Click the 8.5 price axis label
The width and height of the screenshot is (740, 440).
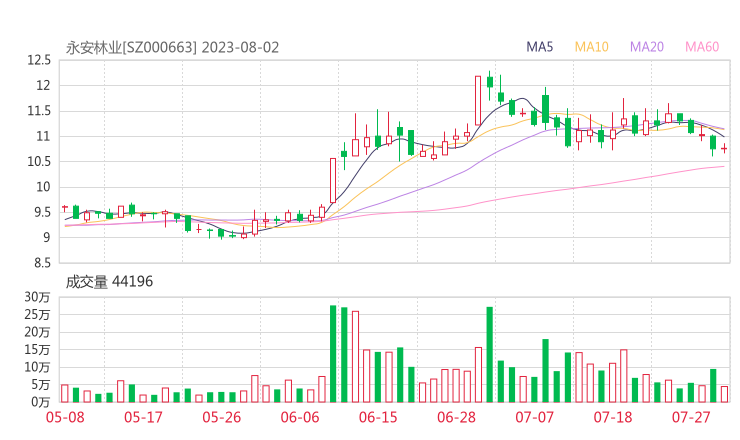click(x=41, y=263)
